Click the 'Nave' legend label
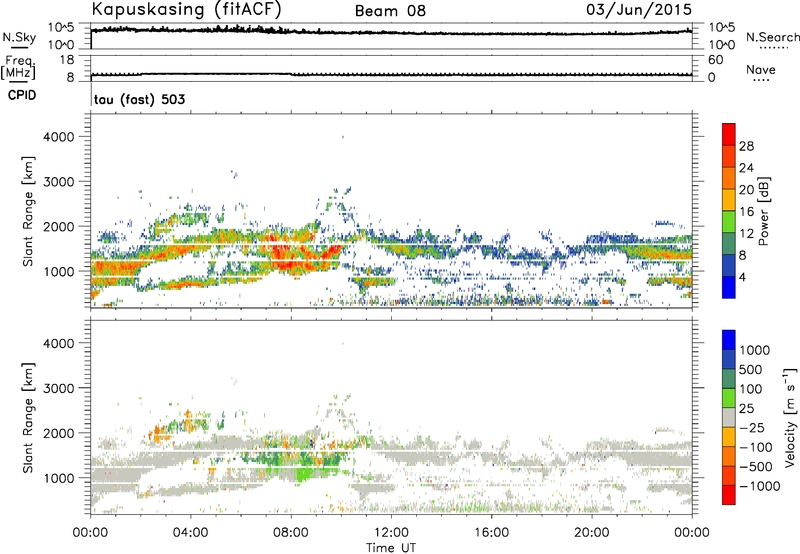The height and width of the screenshot is (554, 800). [x=761, y=69]
